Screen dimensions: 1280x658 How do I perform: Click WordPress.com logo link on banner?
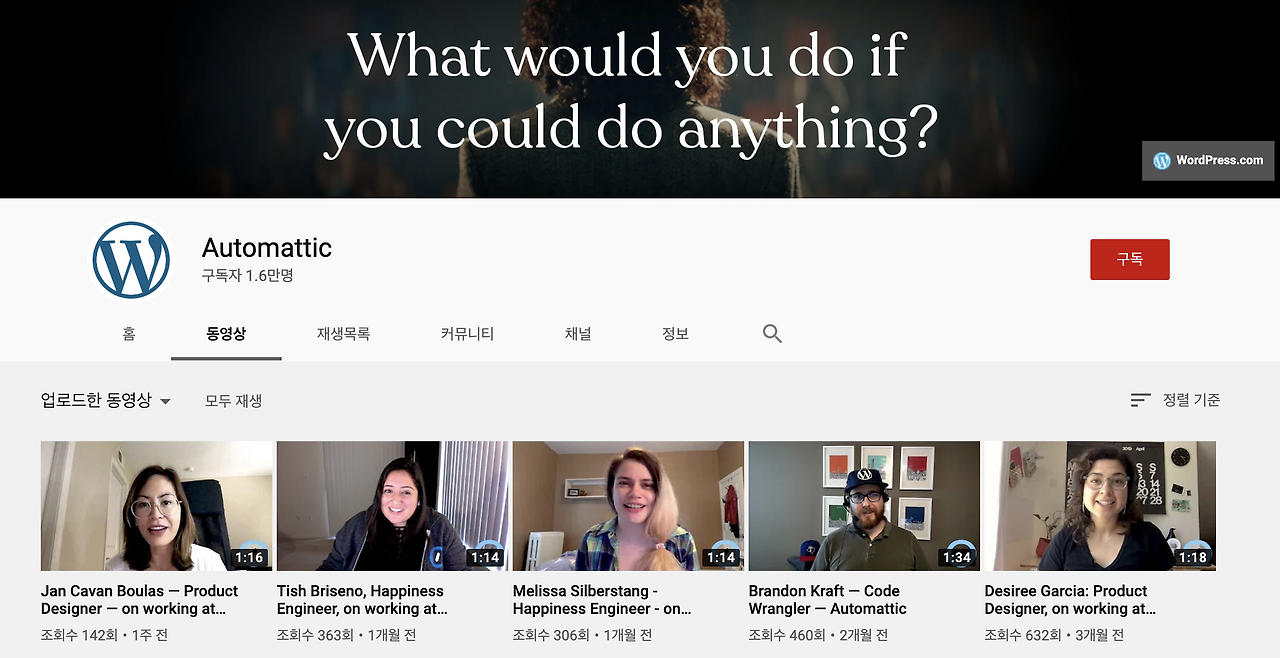(1208, 160)
